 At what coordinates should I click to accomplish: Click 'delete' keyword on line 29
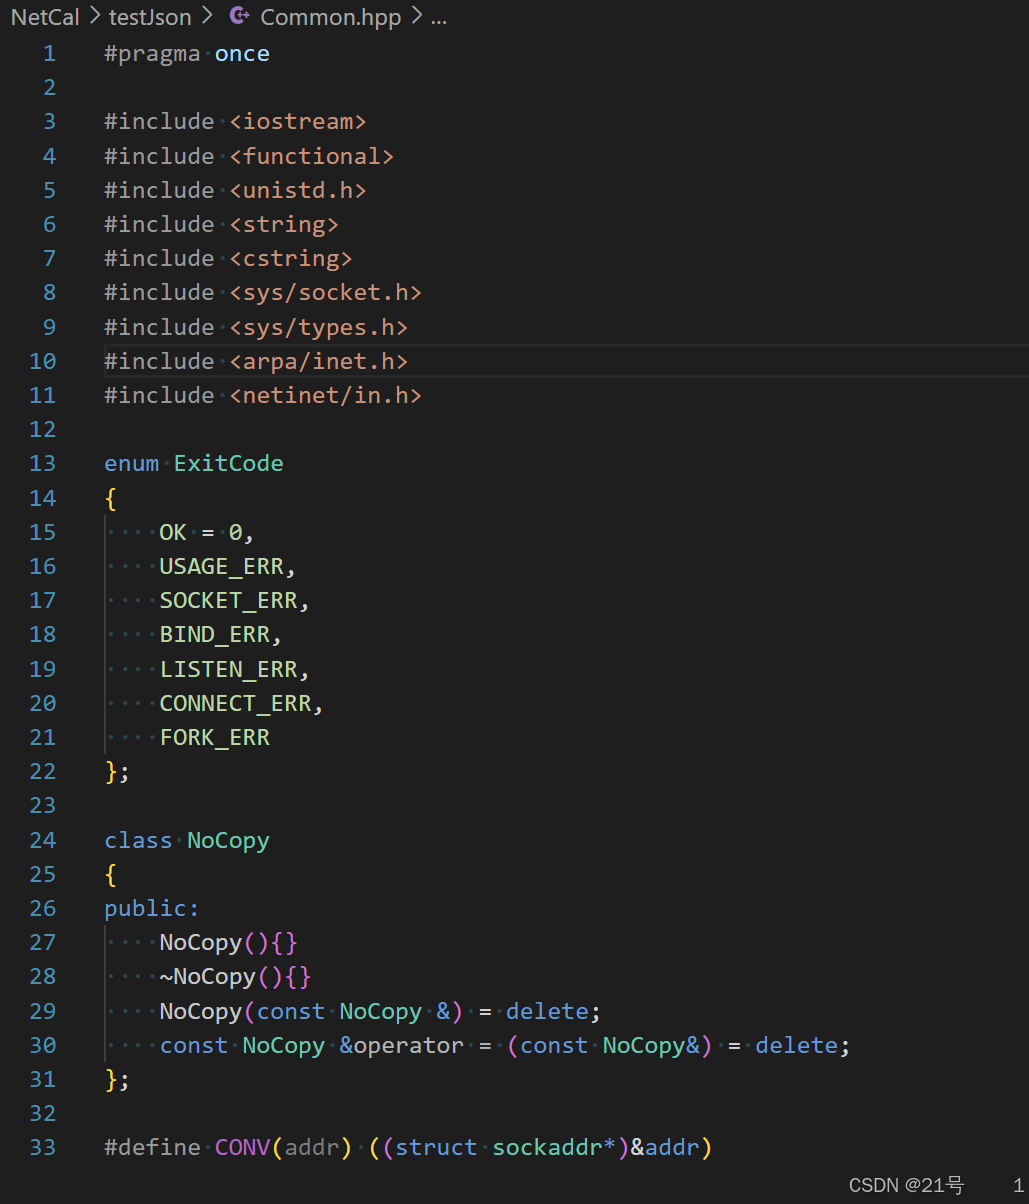547,1011
